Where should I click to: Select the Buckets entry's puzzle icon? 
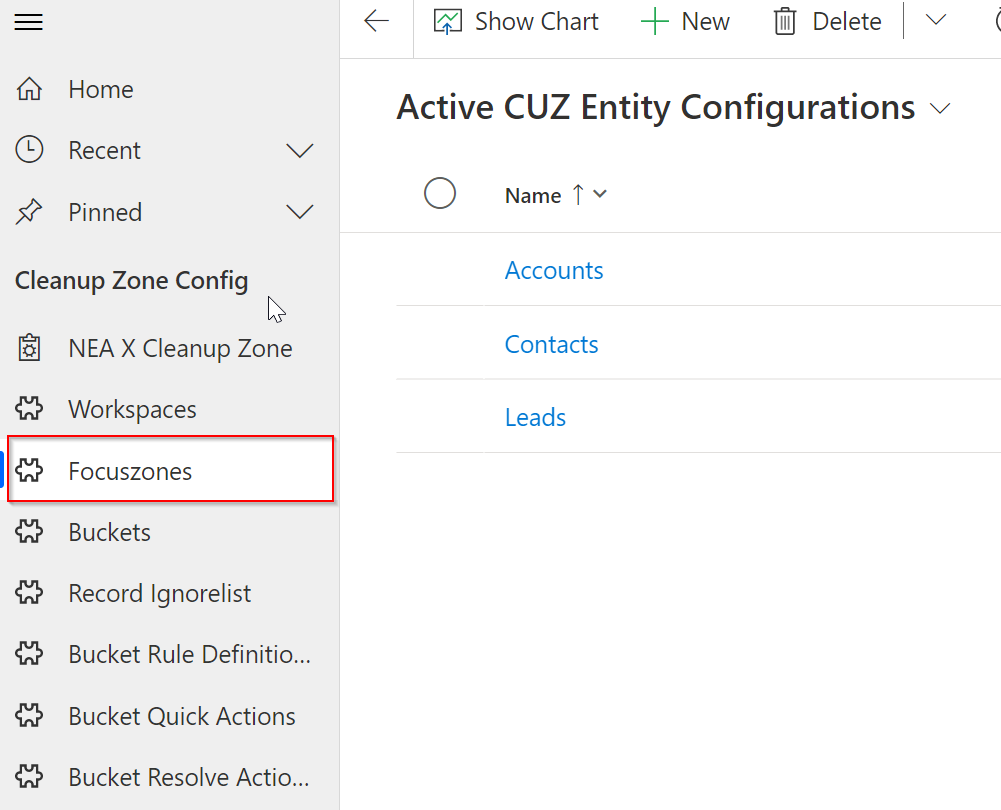coord(29,532)
